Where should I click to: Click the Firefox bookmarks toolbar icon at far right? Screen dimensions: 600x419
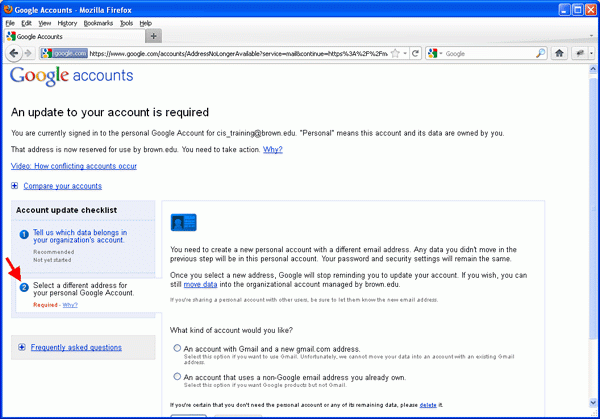[580, 53]
